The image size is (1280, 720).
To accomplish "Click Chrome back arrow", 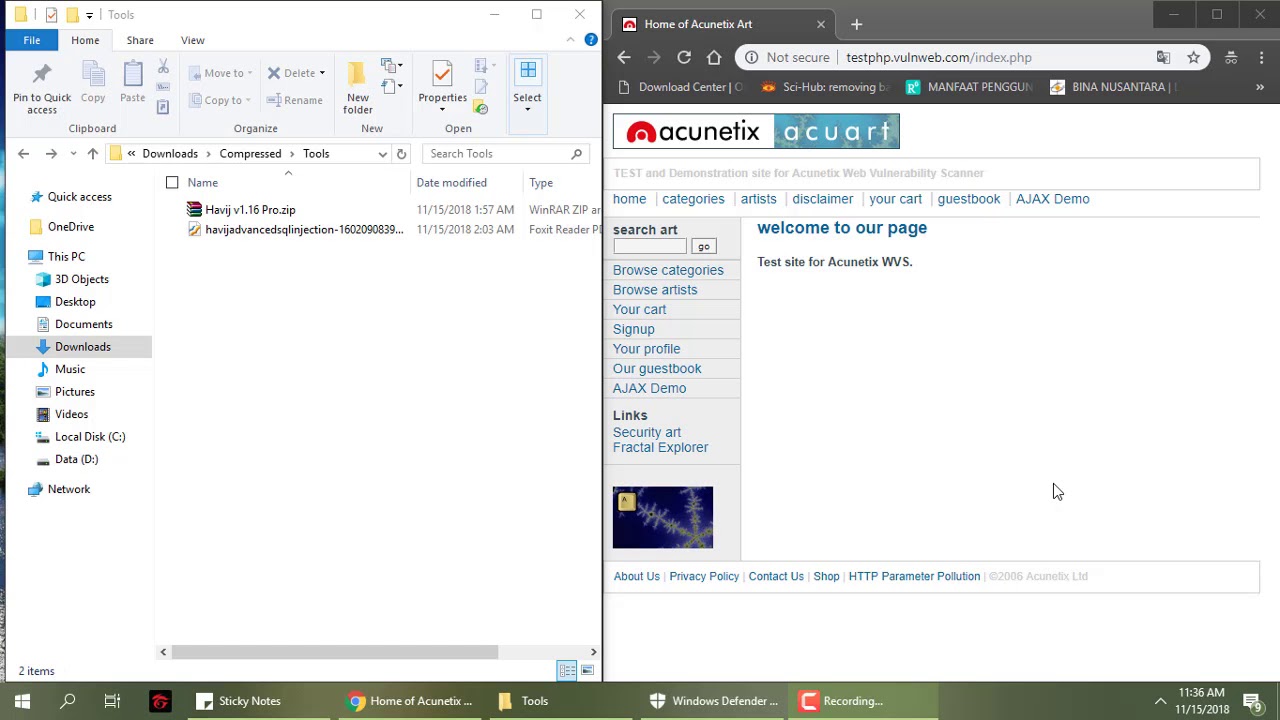I will [624, 58].
